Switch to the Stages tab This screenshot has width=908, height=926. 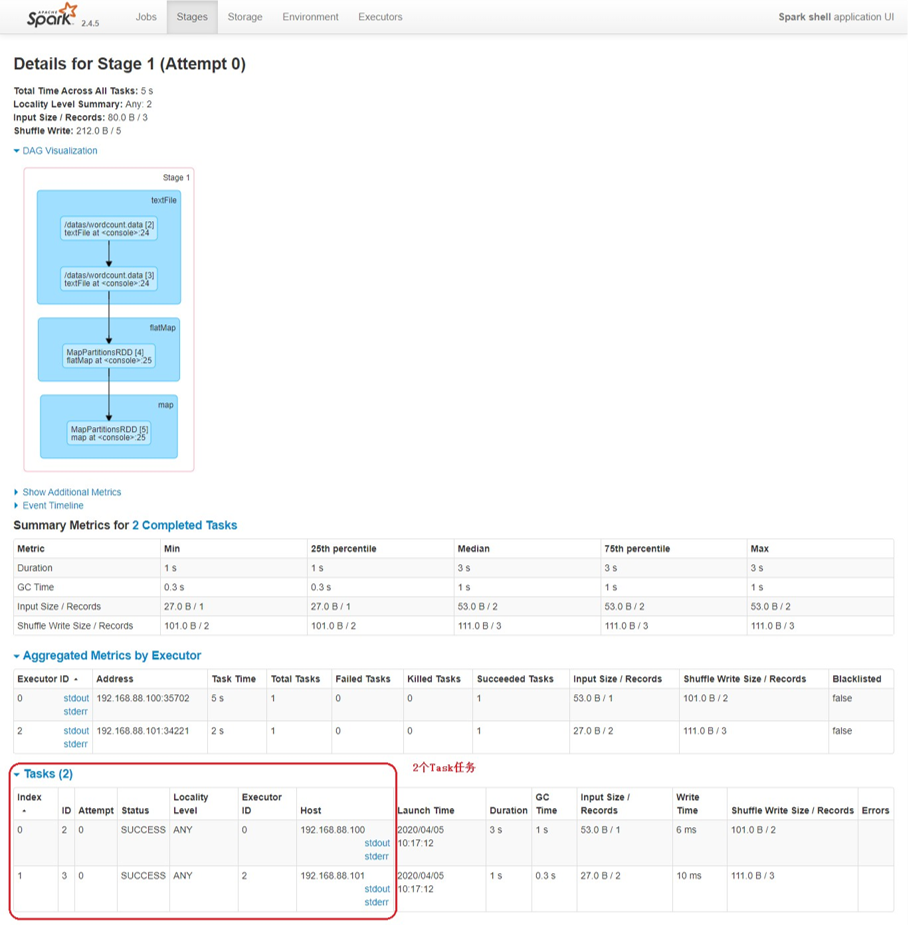click(x=192, y=17)
